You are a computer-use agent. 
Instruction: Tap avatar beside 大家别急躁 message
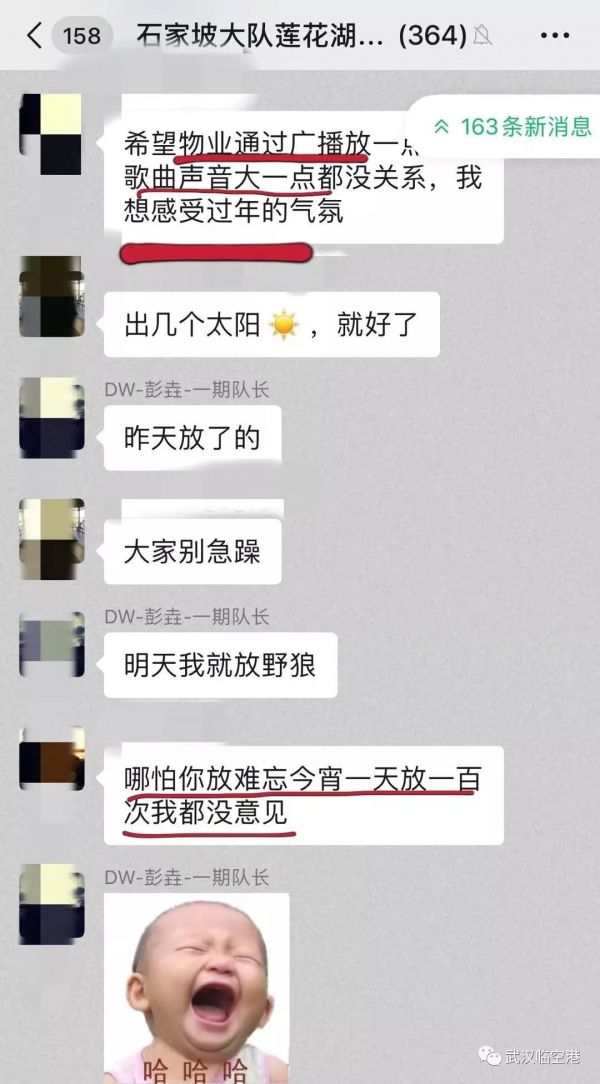tap(51, 539)
